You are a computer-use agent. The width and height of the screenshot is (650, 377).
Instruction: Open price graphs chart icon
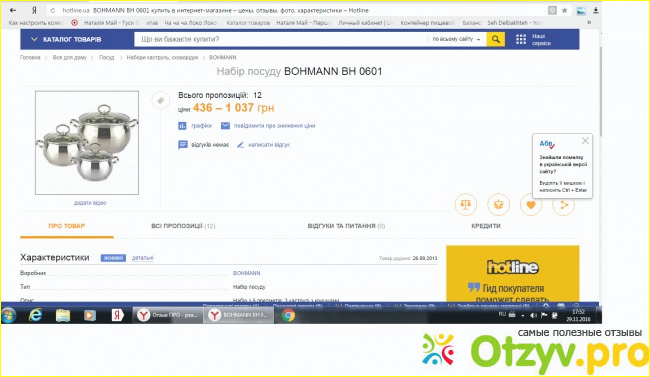[182, 126]
